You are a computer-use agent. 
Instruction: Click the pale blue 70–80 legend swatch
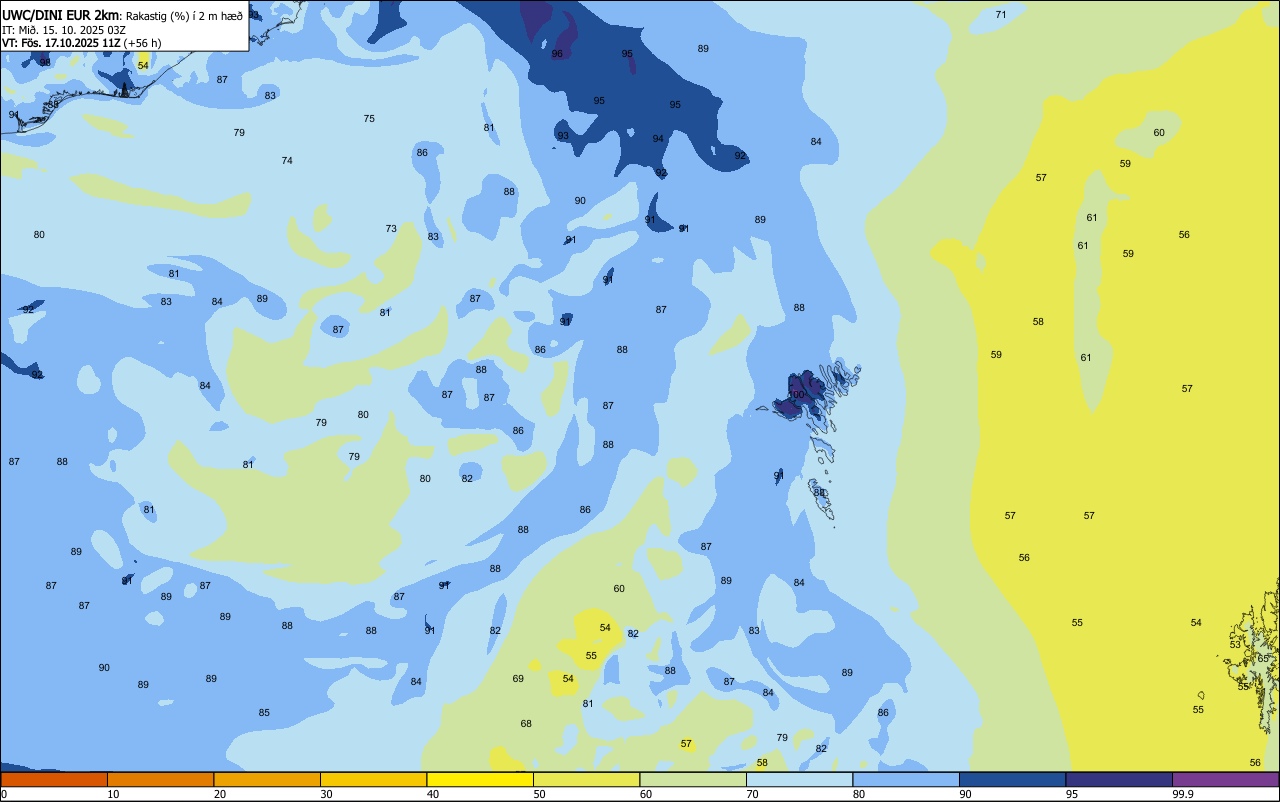(x=799, y=780)
